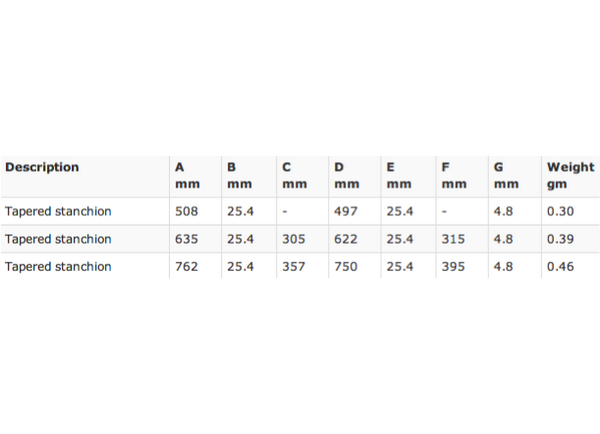The height and width of the screenshot is (434, 600).
Task: Select the 635 value in column A
Action: coord(186,239)
